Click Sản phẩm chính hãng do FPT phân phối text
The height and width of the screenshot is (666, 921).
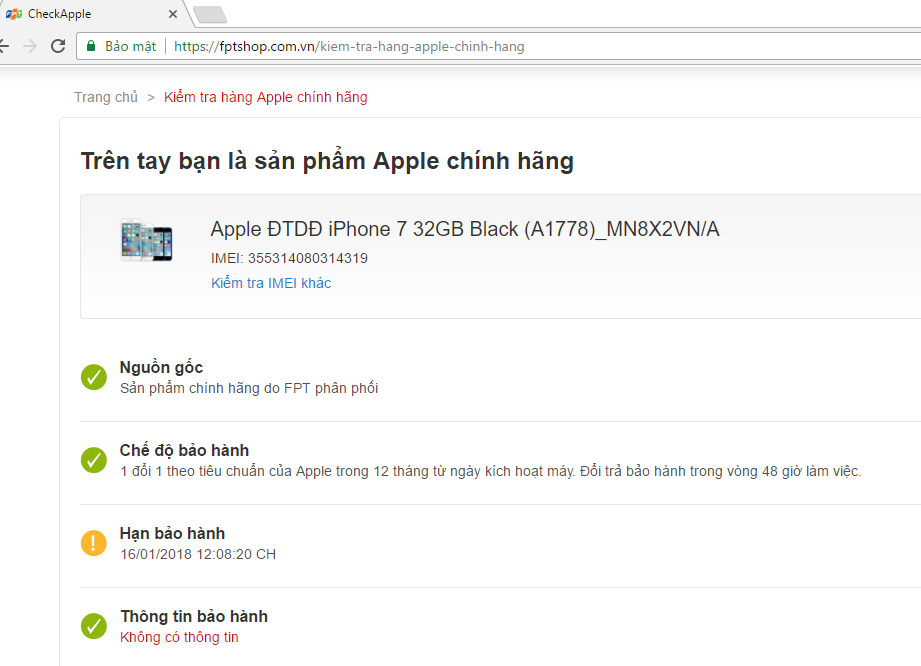[x=249, y=388]
